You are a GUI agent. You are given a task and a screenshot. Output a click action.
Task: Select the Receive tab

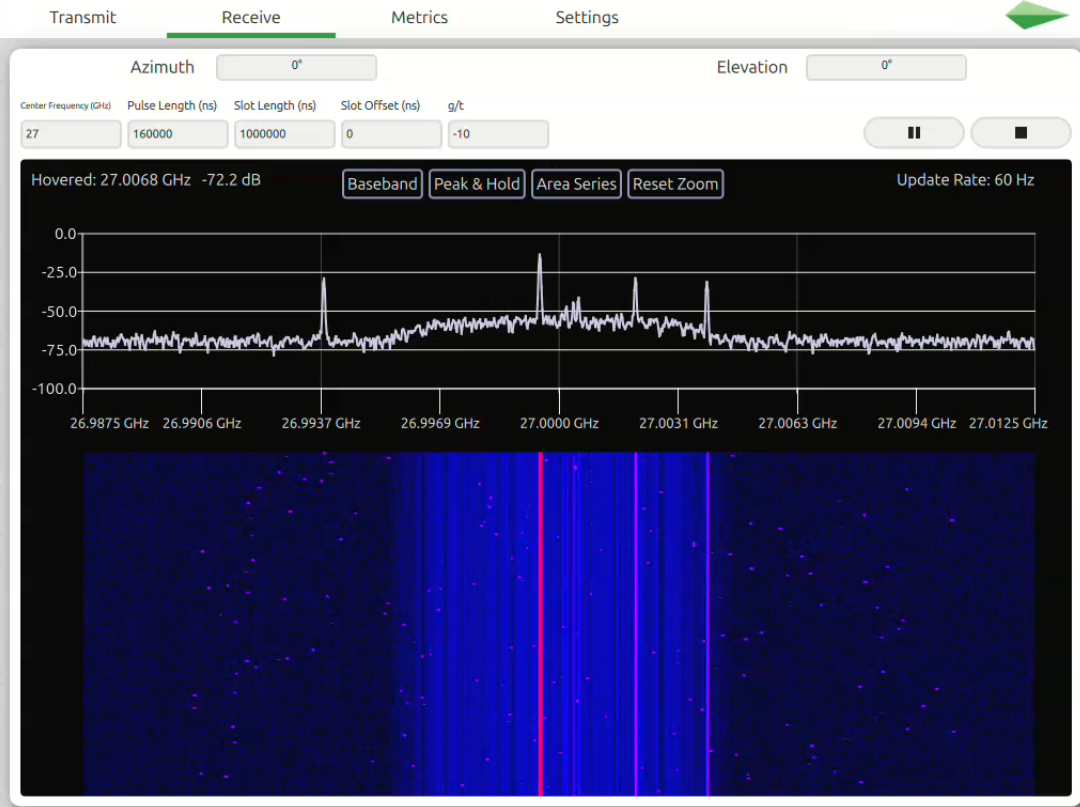251,18
